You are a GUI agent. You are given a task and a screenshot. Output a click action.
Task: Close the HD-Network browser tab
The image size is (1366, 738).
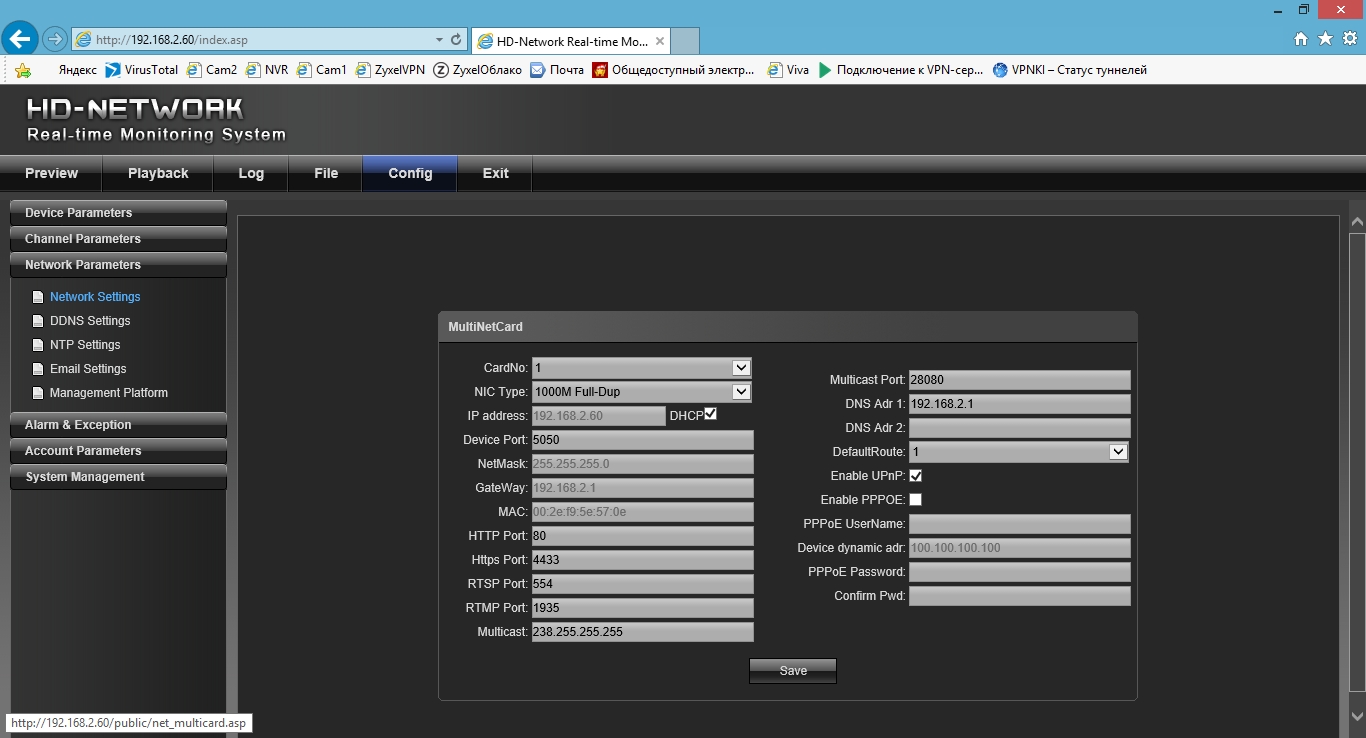660,41
